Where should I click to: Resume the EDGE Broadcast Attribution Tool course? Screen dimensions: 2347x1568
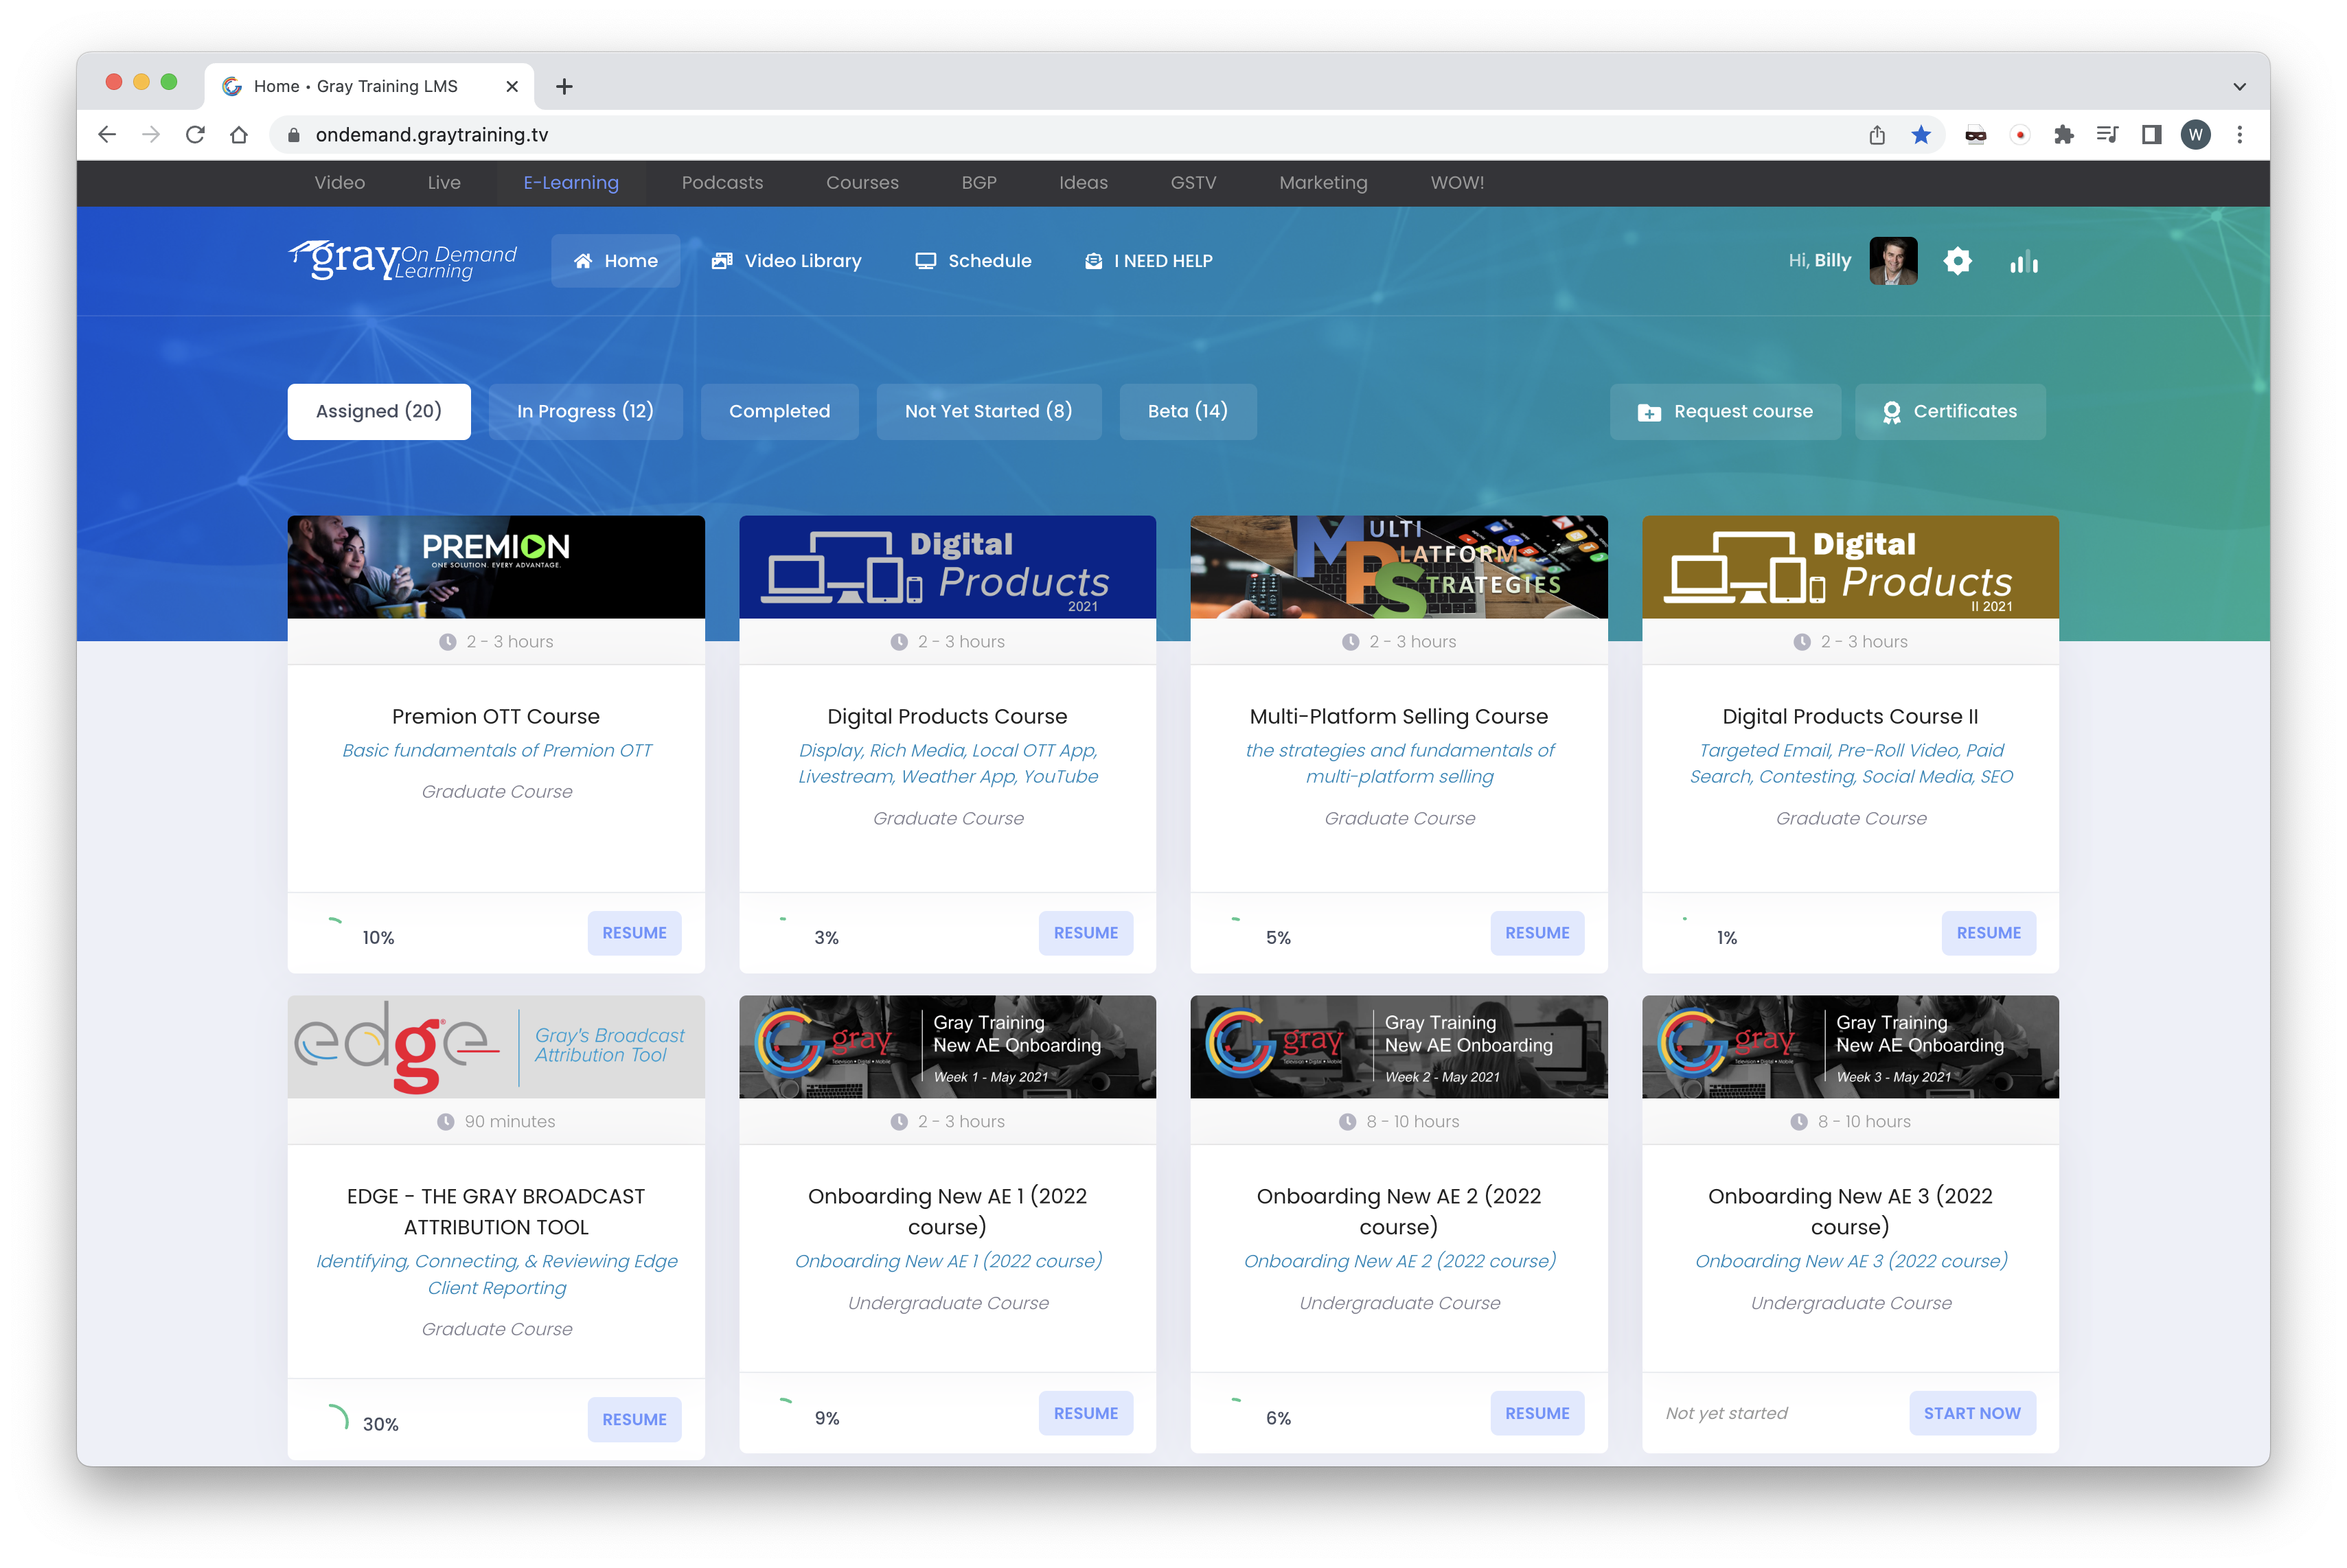click(x=634, y=1419)
